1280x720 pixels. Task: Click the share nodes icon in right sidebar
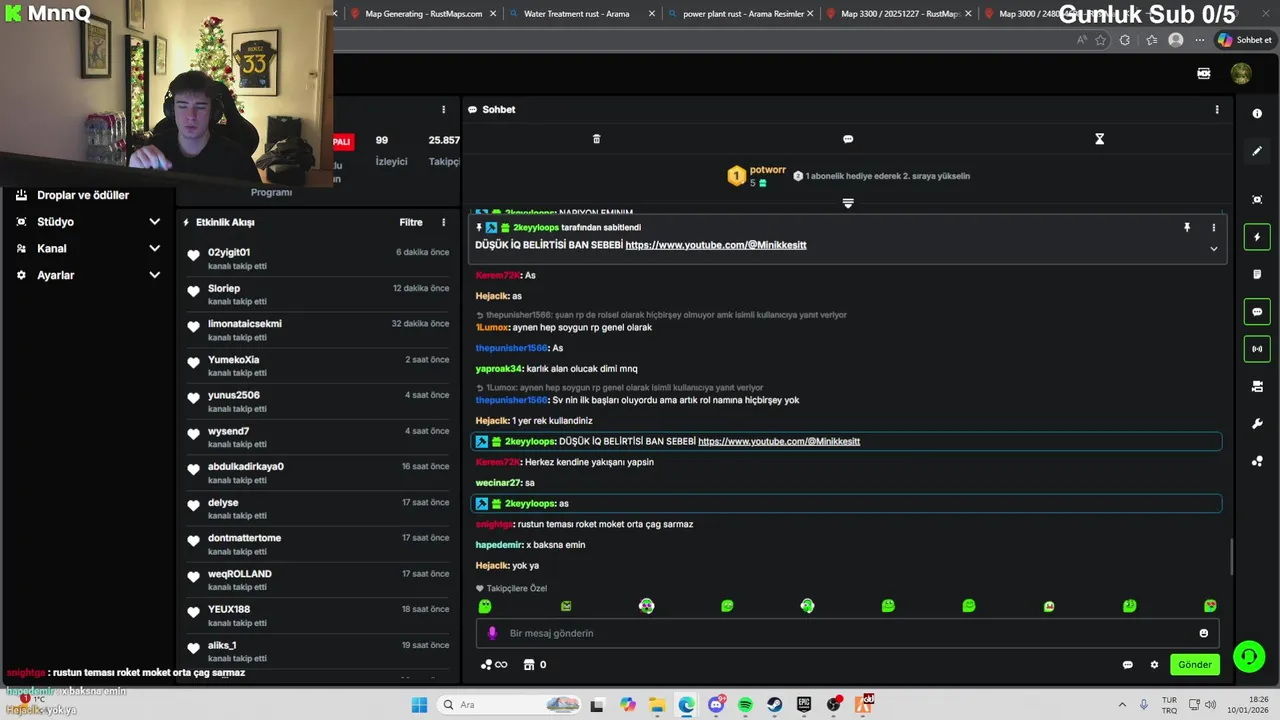tap(1257, 461)
